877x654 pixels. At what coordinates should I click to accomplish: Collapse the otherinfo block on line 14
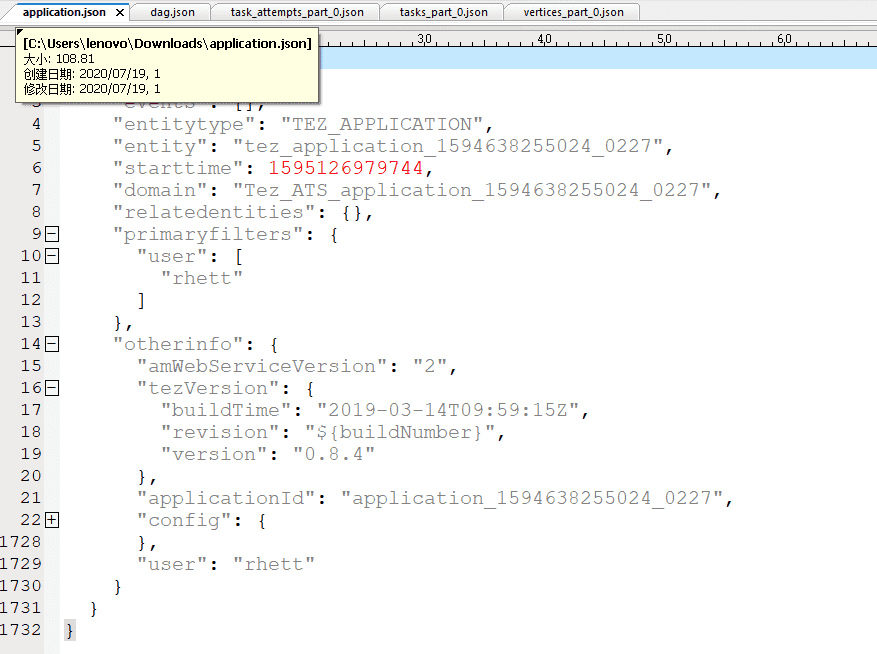tap(52, 344)
